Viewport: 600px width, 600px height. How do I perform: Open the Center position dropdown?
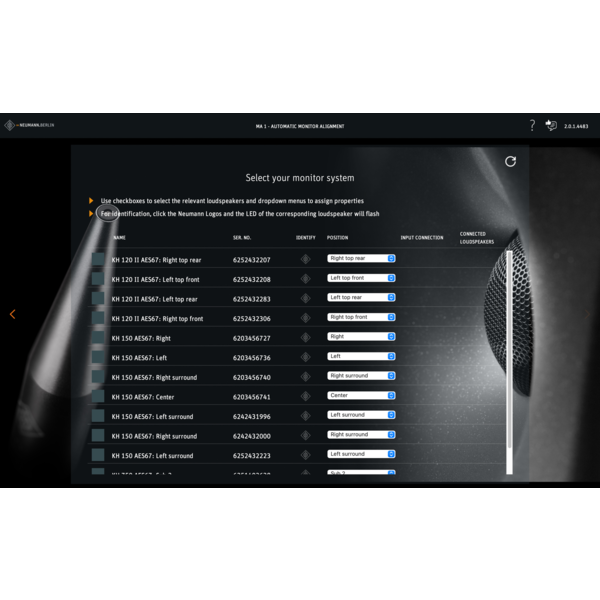(x=361, y=395)
